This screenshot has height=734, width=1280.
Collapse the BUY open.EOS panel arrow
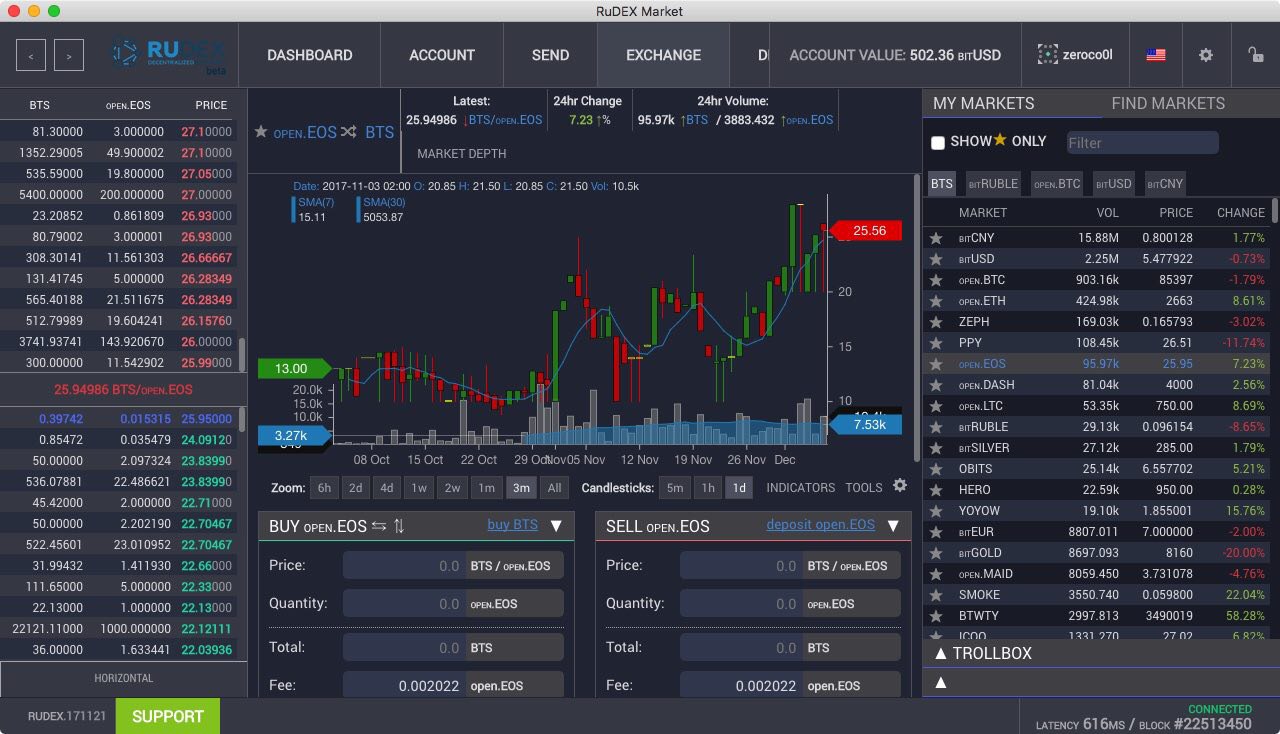(x=556, y=526)
